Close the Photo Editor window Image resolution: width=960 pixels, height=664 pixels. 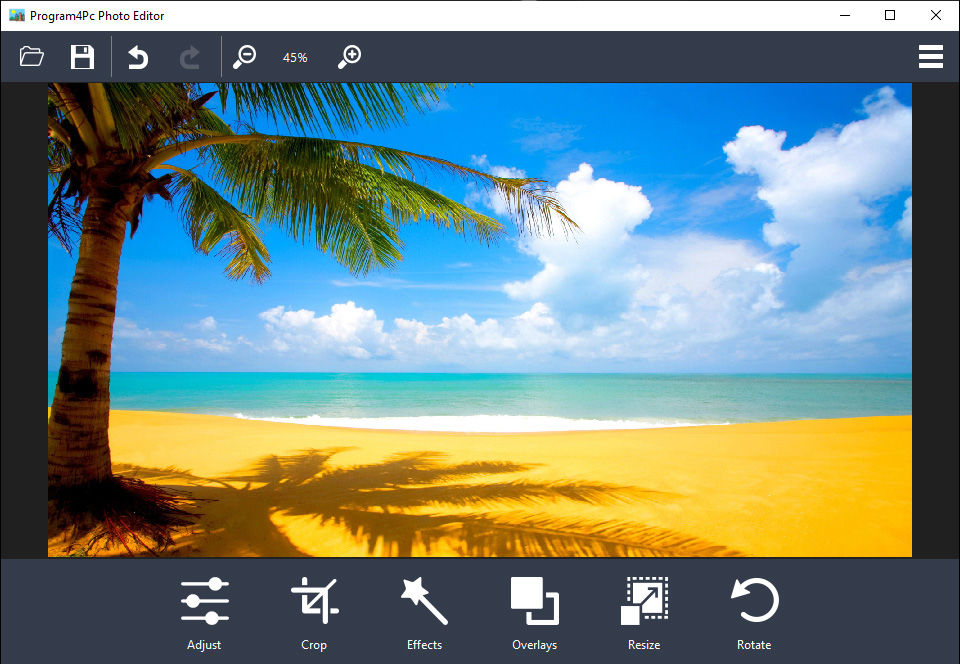coord(936,15)
